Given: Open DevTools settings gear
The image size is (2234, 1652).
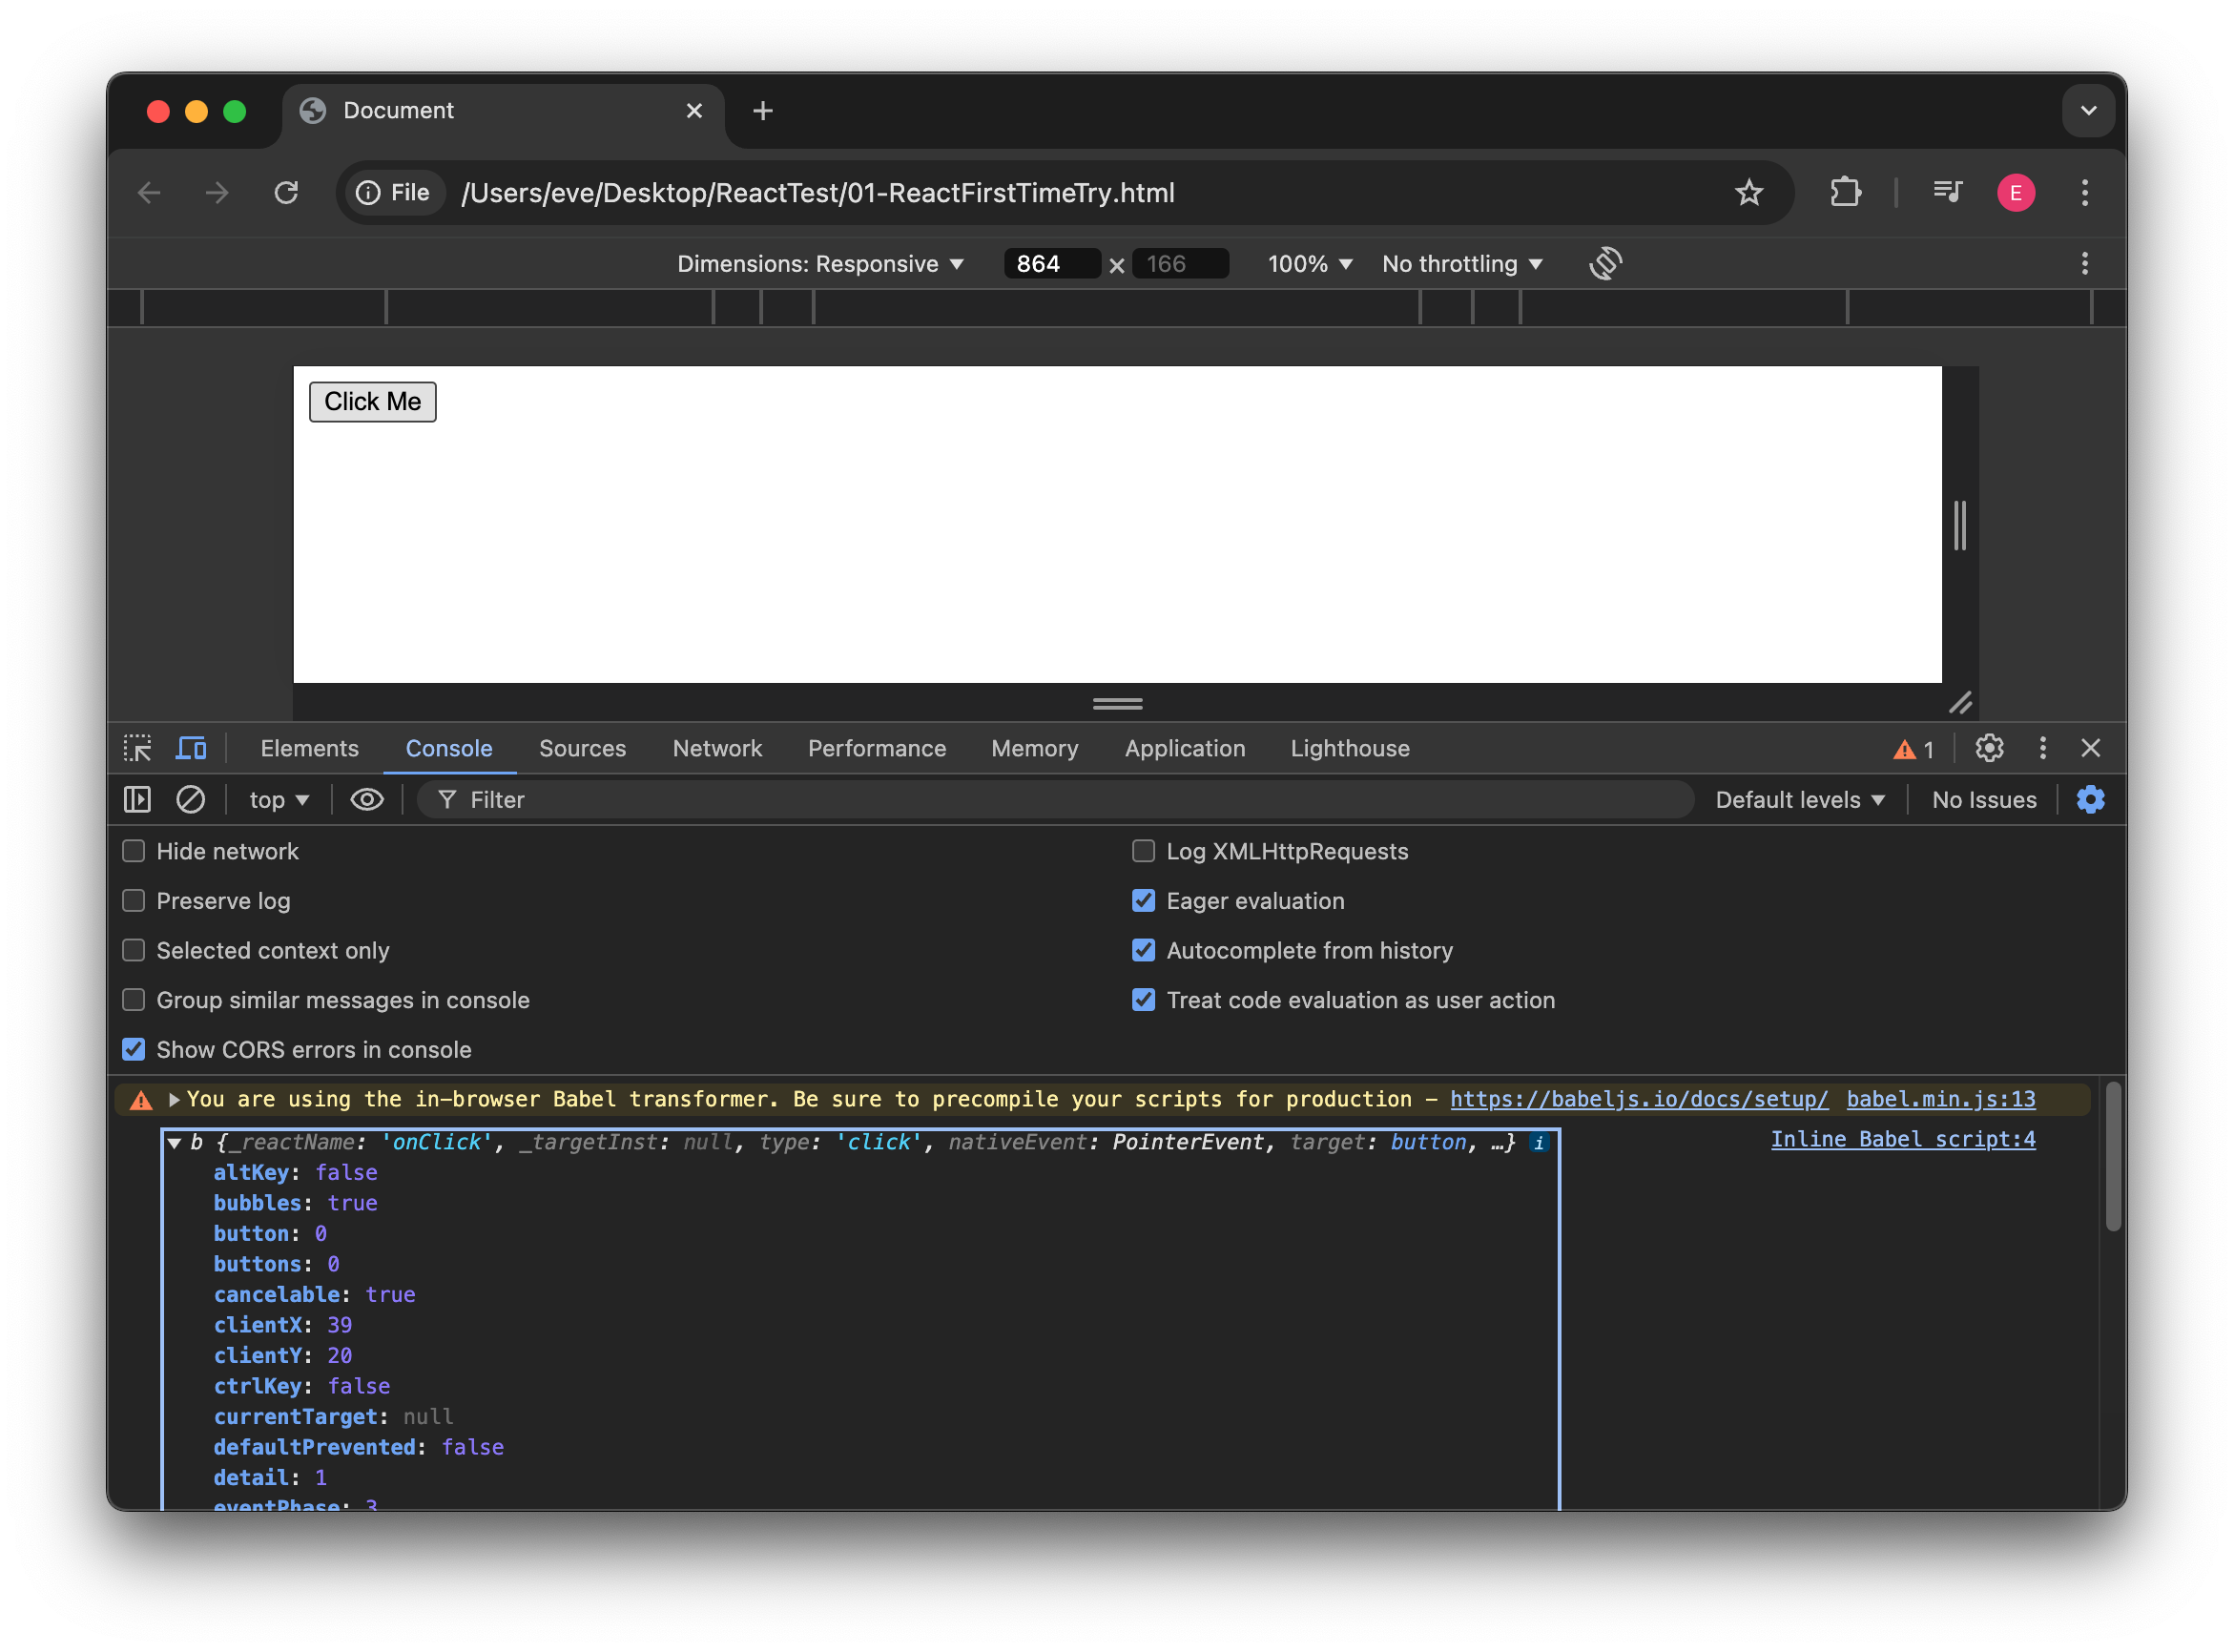Looking at the screenshot, I should point(1988,747).
